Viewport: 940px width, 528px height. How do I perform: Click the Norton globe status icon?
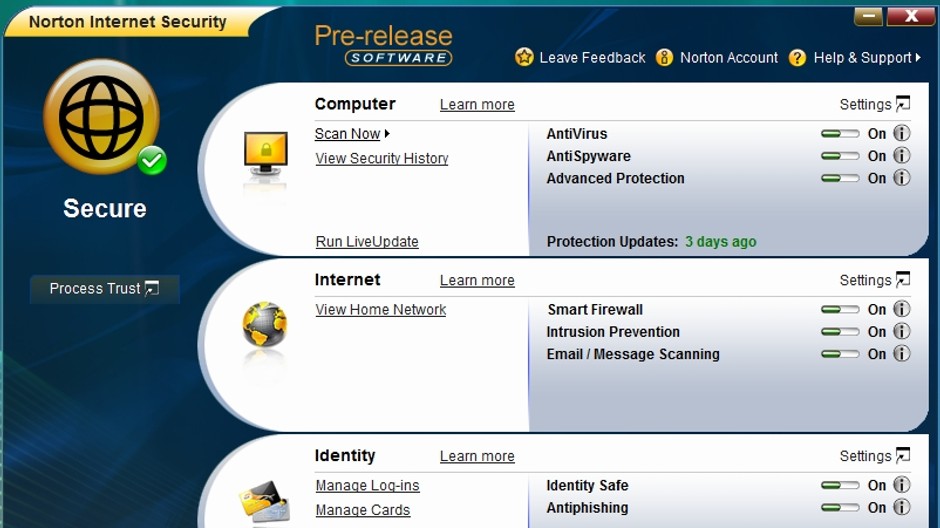(101, 117)
